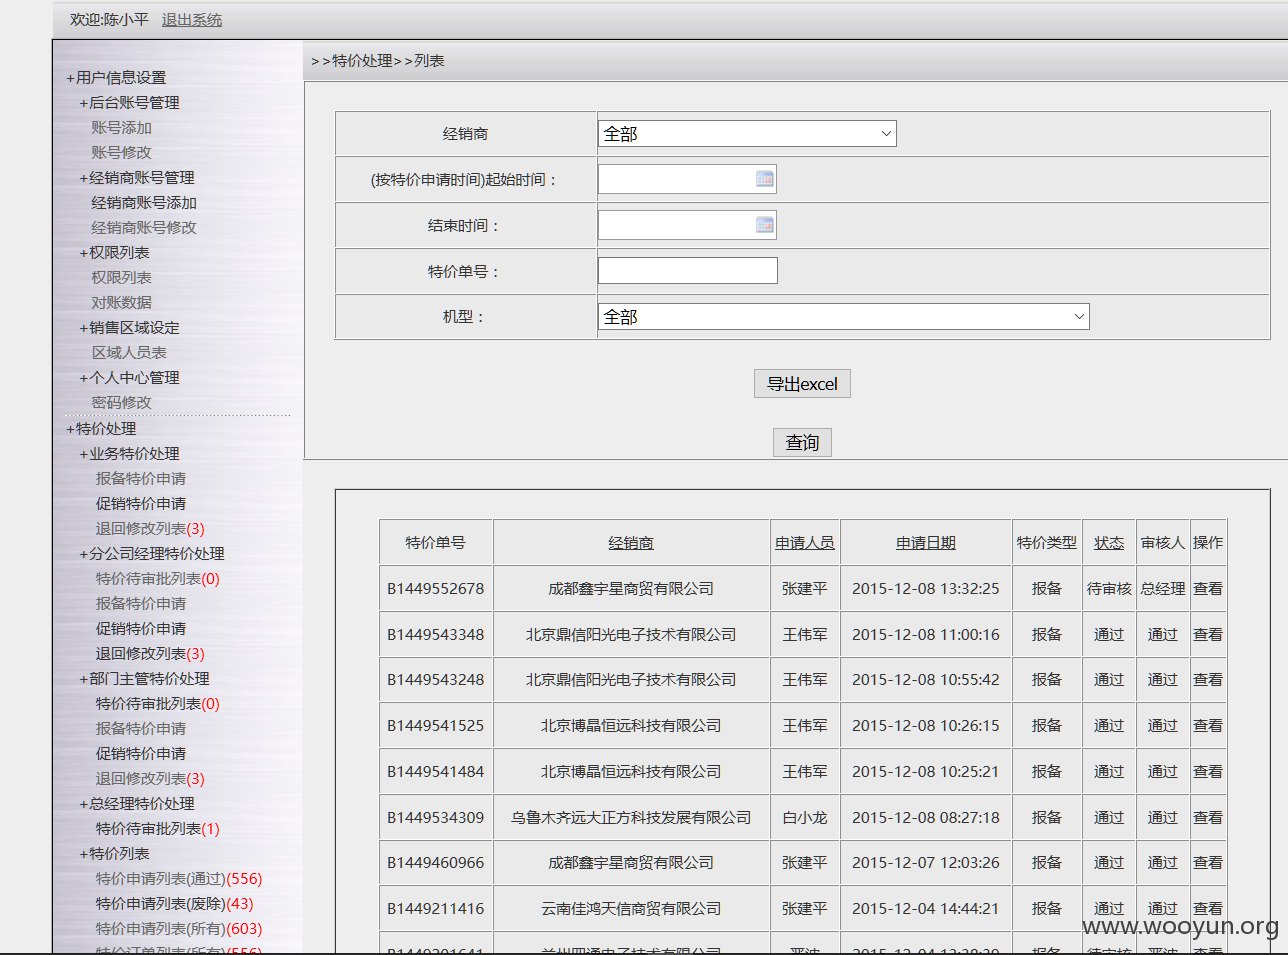The height and width of the screenshot is (955, 1288).
Task: Open the 权限列表 sub-item in the sidebar
Action: click(122, 277)
